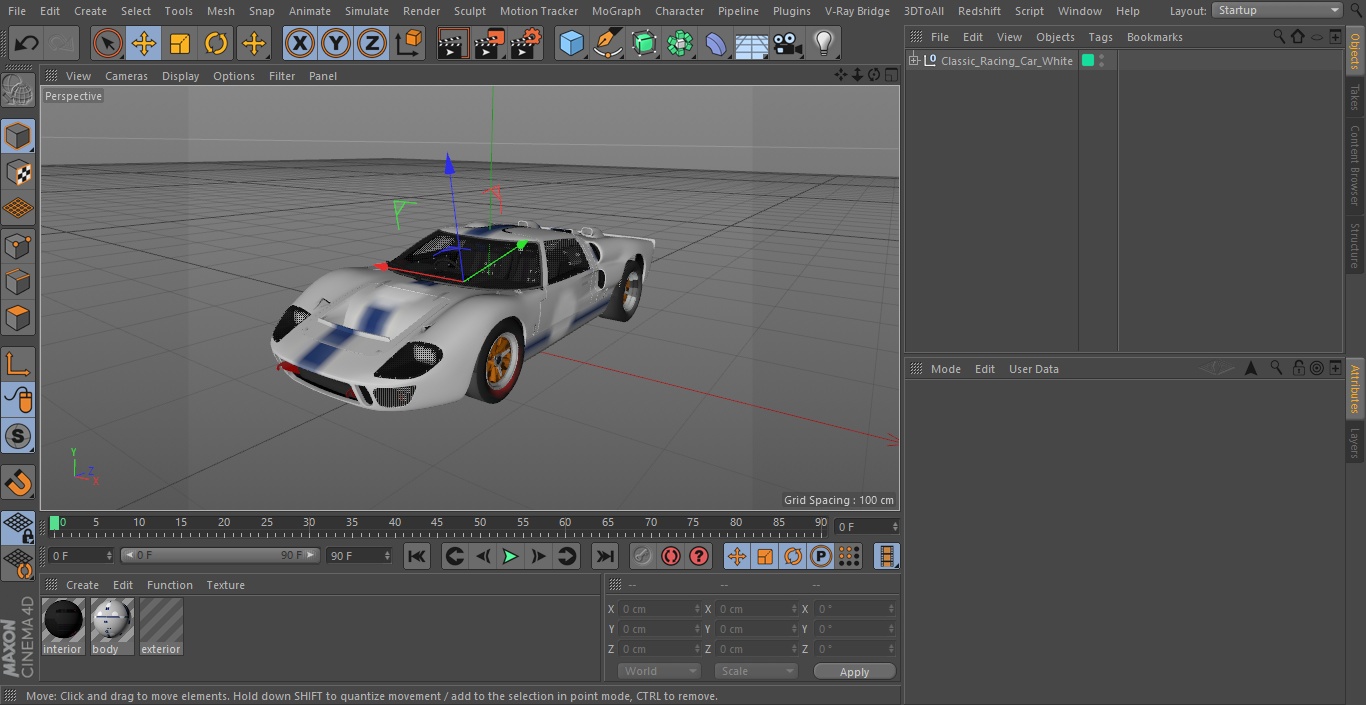
Task: Add a camera object
Action: pyautogui.click(x=788, y=43)
